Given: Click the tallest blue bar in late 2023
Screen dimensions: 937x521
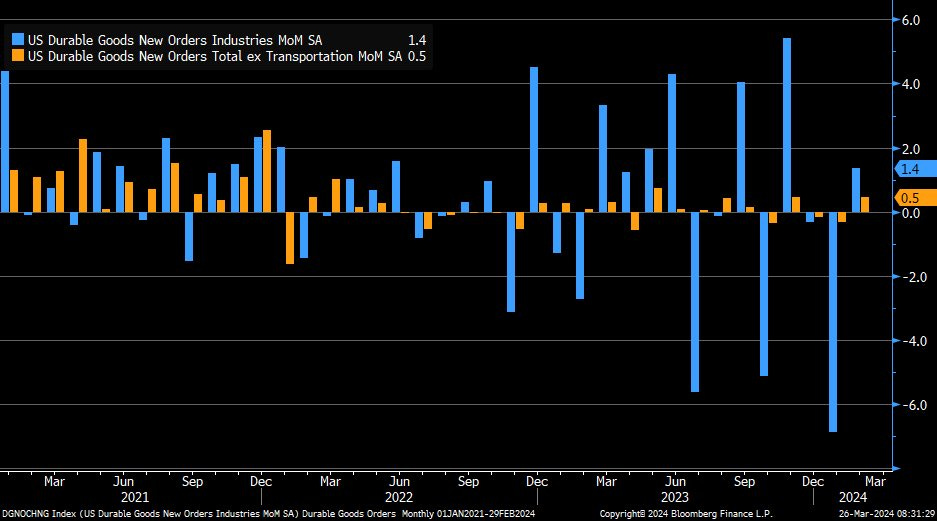Looking at the screenshot, I should (x=787, y=125).
